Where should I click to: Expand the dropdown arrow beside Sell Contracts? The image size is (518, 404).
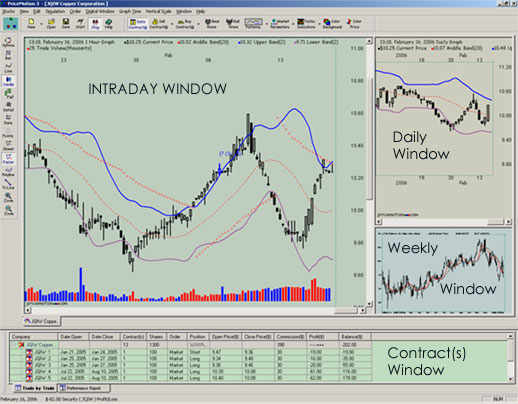tap(172, 24)
